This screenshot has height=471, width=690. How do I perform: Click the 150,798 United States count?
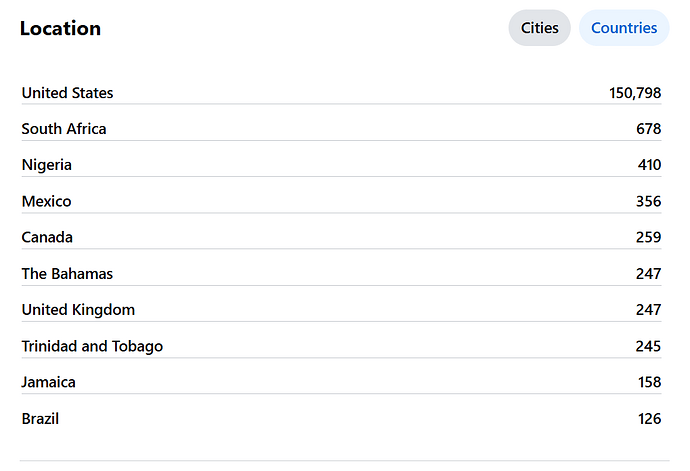coord(635,93)
